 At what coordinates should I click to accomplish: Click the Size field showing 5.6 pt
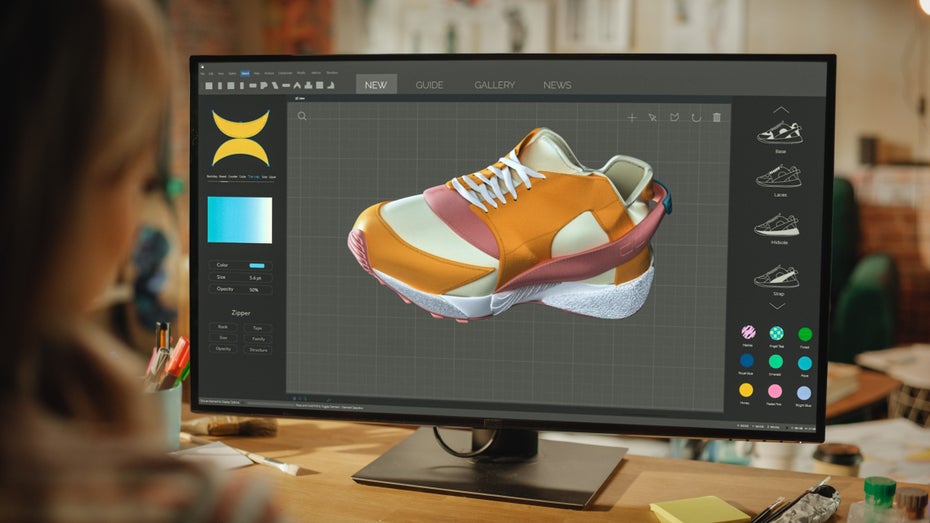(240, 277)
